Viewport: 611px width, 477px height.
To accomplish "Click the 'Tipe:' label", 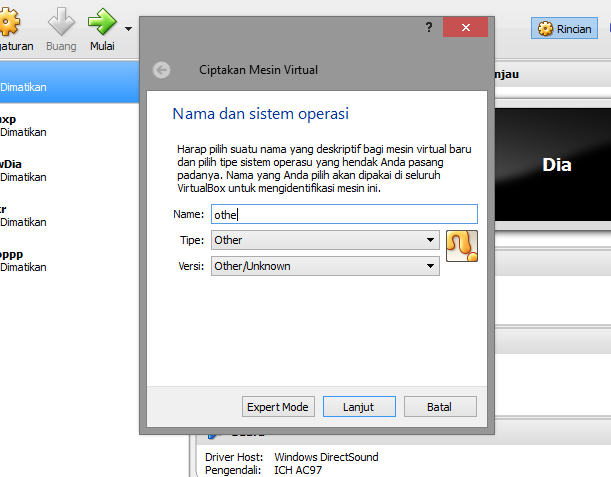I will tap(192, 240).
